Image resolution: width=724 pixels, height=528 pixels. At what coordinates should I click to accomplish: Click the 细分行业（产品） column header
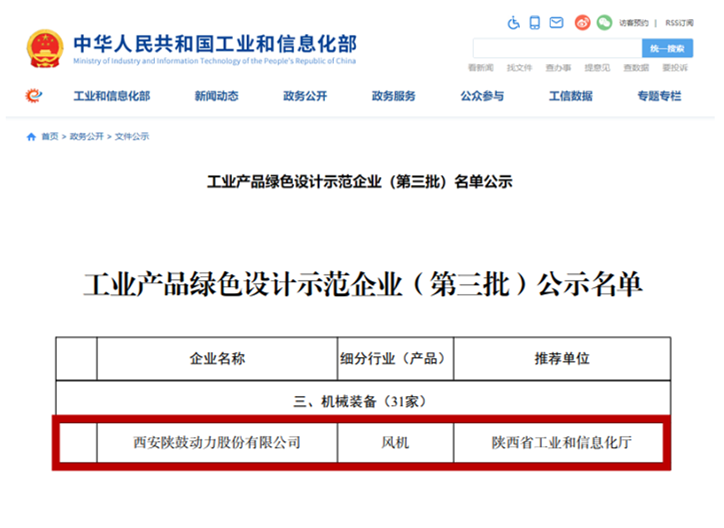[x=395, y=359]
